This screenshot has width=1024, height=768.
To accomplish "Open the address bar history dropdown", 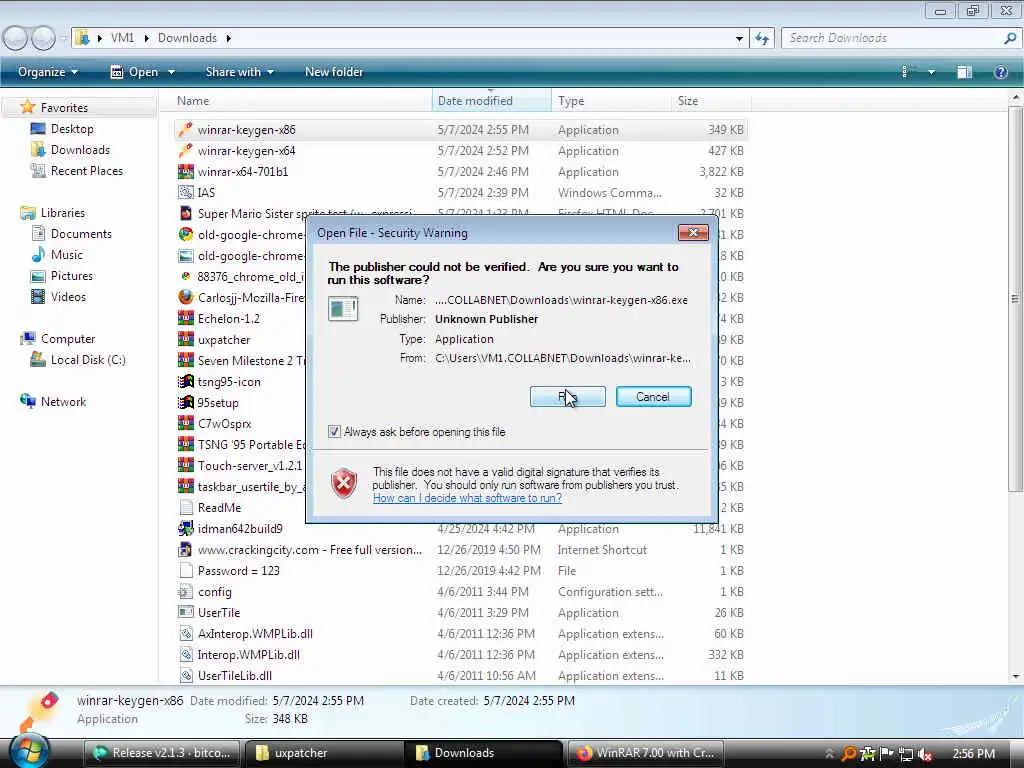I will [739, 39].
